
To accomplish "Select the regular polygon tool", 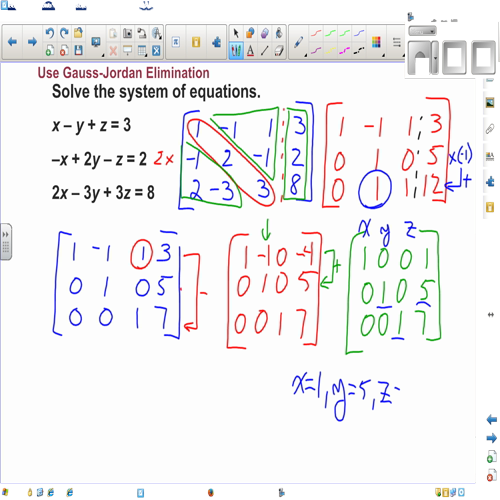I will coord(264,33).
